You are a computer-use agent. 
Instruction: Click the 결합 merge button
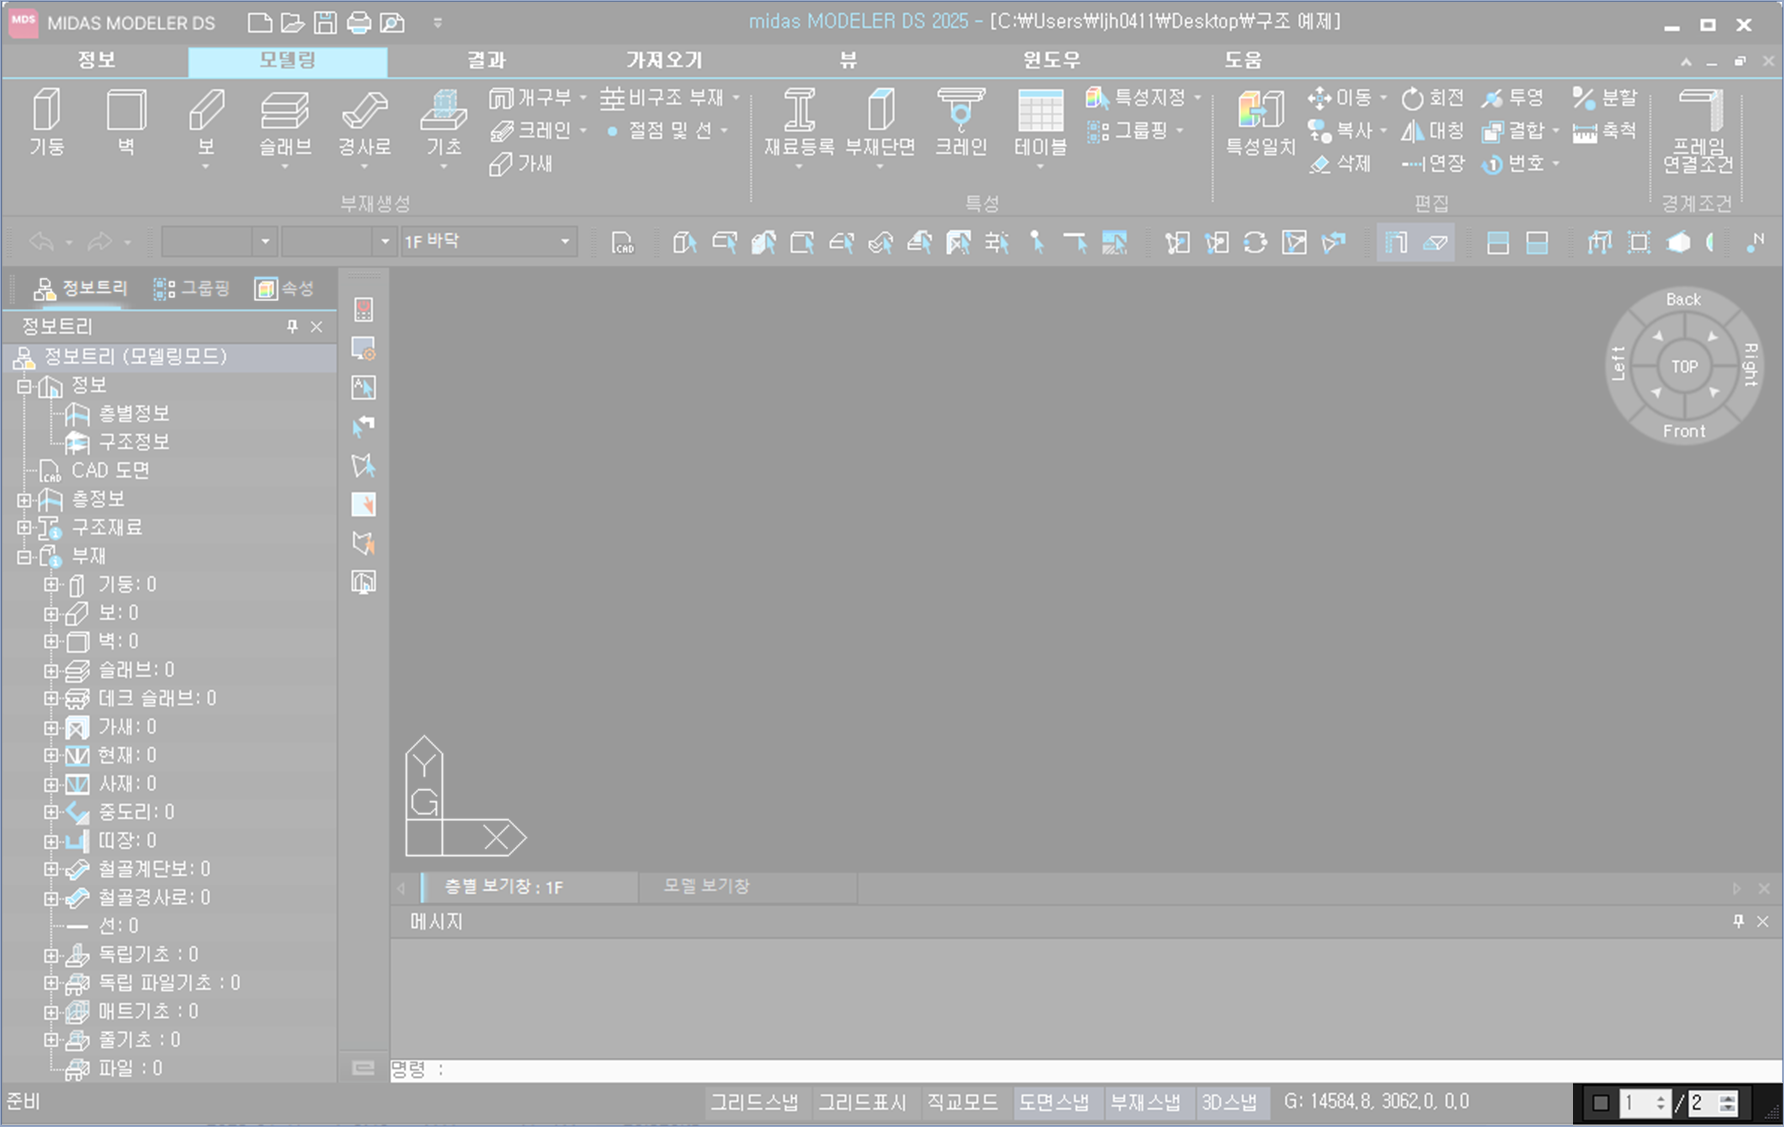1513,131
